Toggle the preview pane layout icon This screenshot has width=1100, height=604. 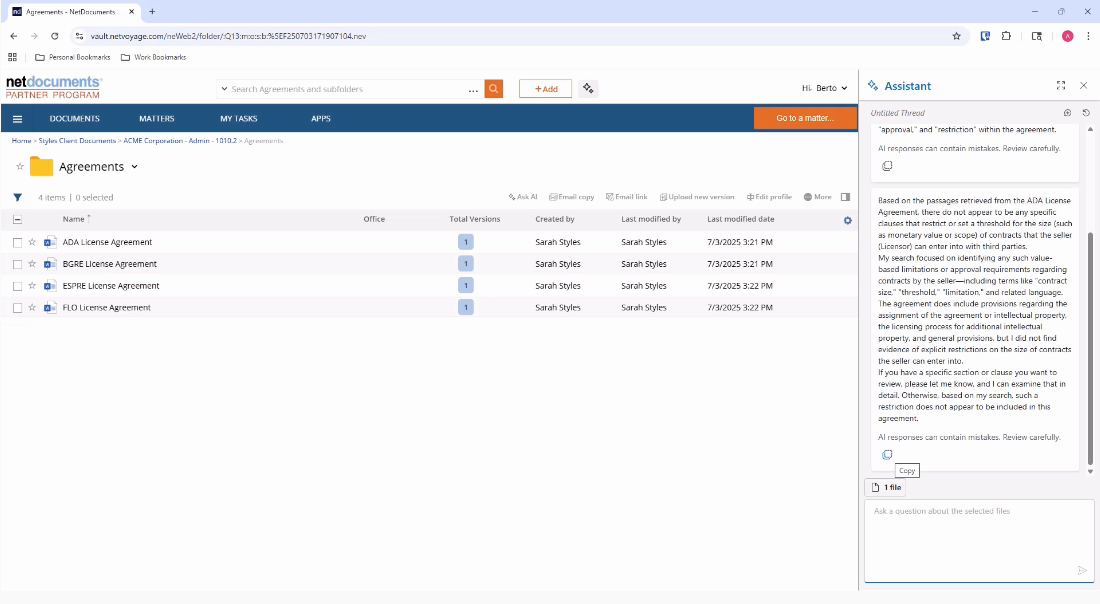[845, 197]
